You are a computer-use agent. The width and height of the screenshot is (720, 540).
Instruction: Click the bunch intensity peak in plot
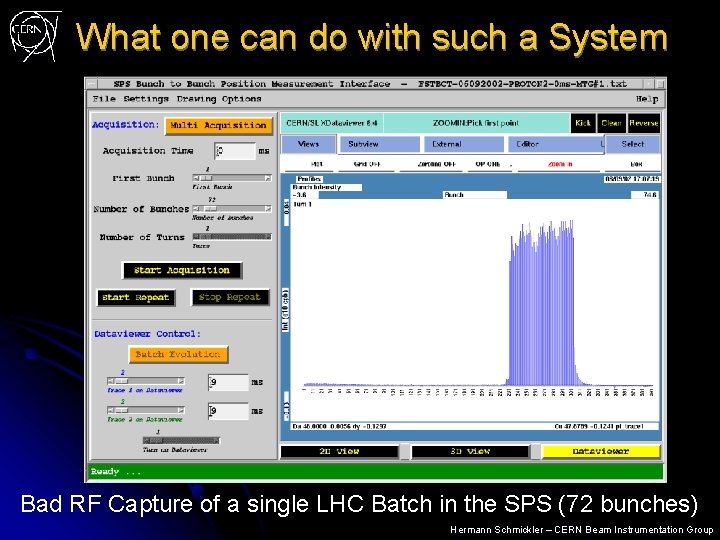pyautogui.click(x=542, y=303)
